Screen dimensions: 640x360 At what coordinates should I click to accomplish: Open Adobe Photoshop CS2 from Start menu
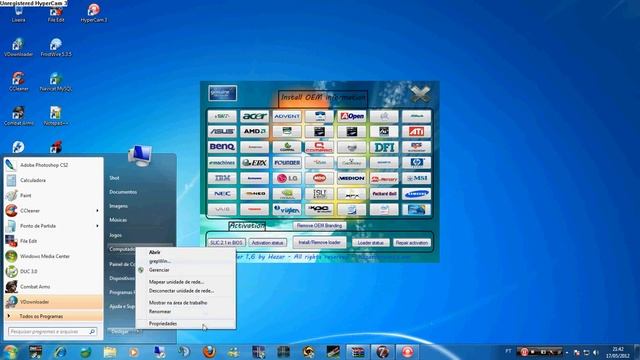pos(53,165)
